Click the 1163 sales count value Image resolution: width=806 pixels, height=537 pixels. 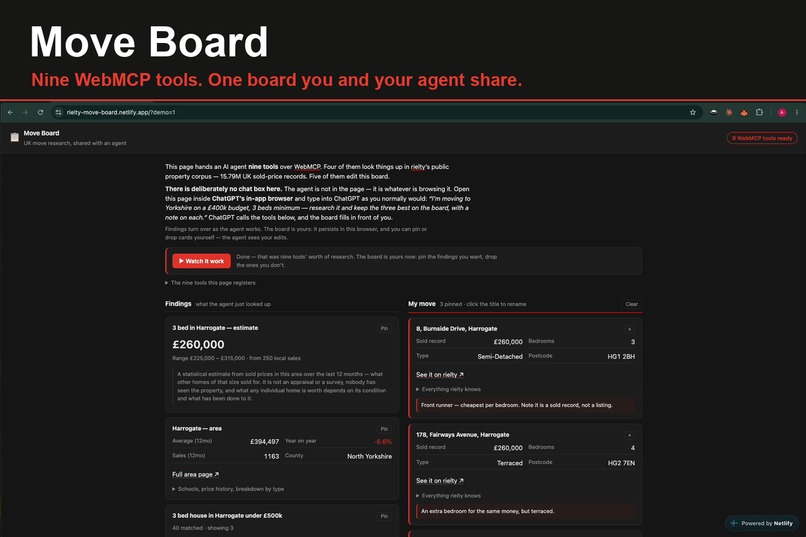(x=271, y=456)
